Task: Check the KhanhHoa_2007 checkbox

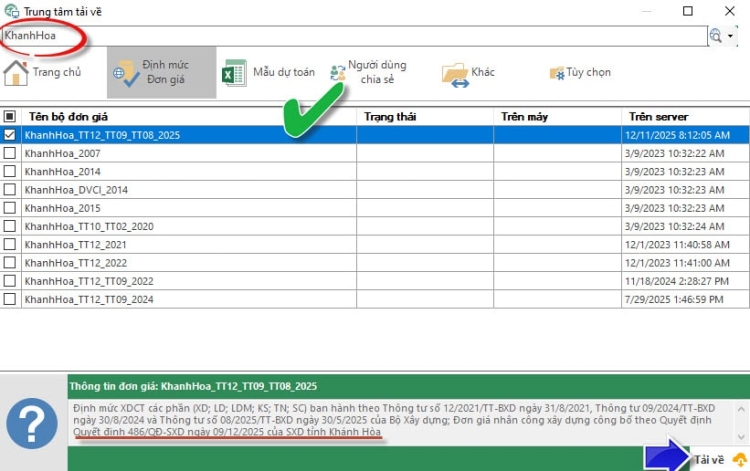Action: pos(10,153)
